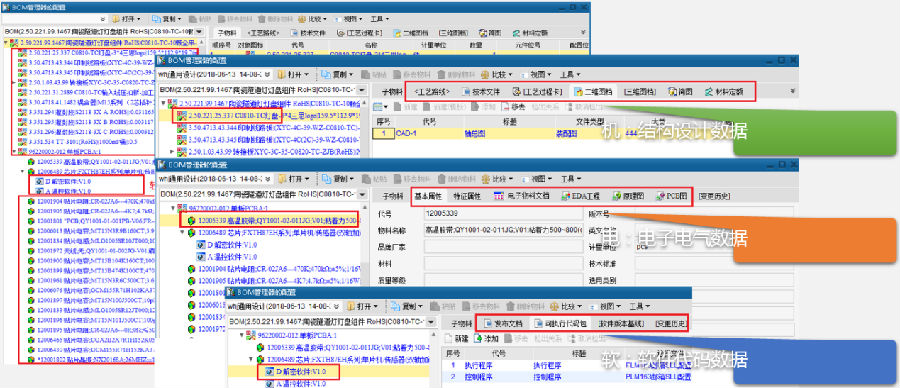Select the 可执行代码包 tab
Image resolution: width=900 pixels, height=388 pixels.
point(559,323)
